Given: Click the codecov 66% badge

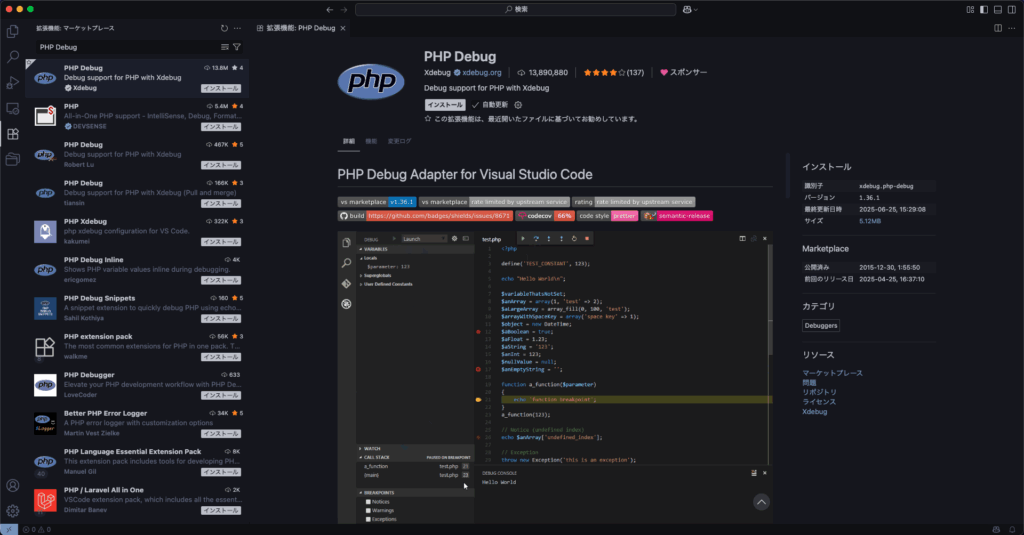Looking at the screenshot, I should pyautogui.click(x=544, y=216).
